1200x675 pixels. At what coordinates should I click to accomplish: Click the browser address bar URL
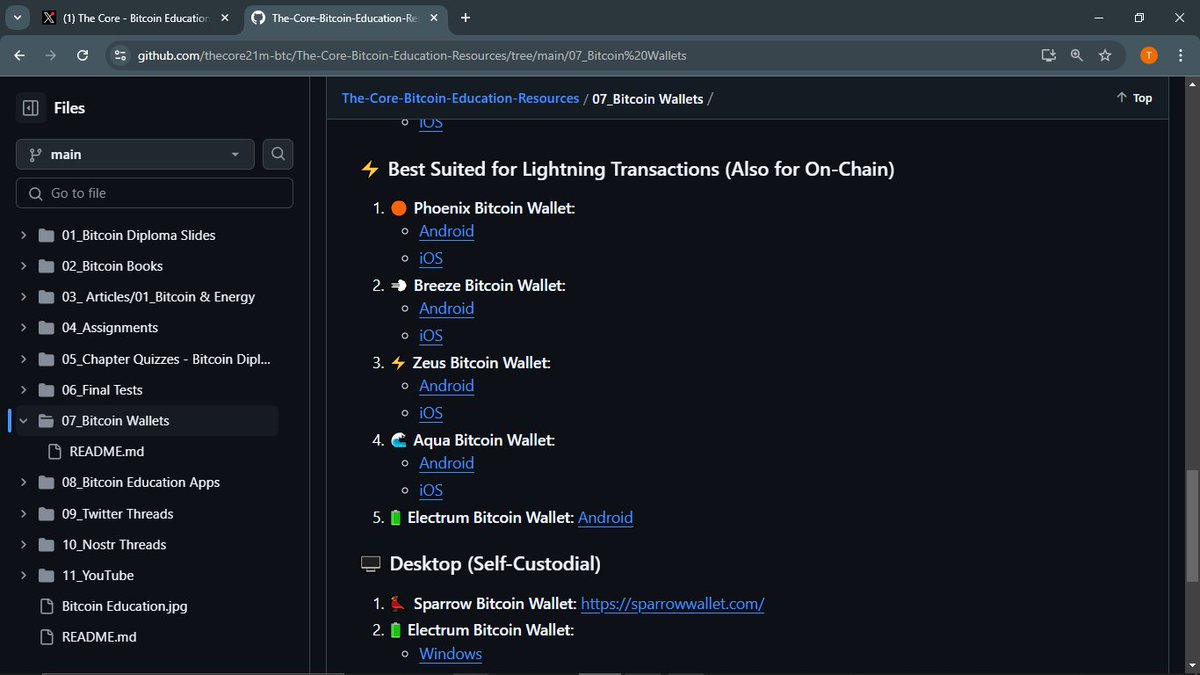(412, 56)
